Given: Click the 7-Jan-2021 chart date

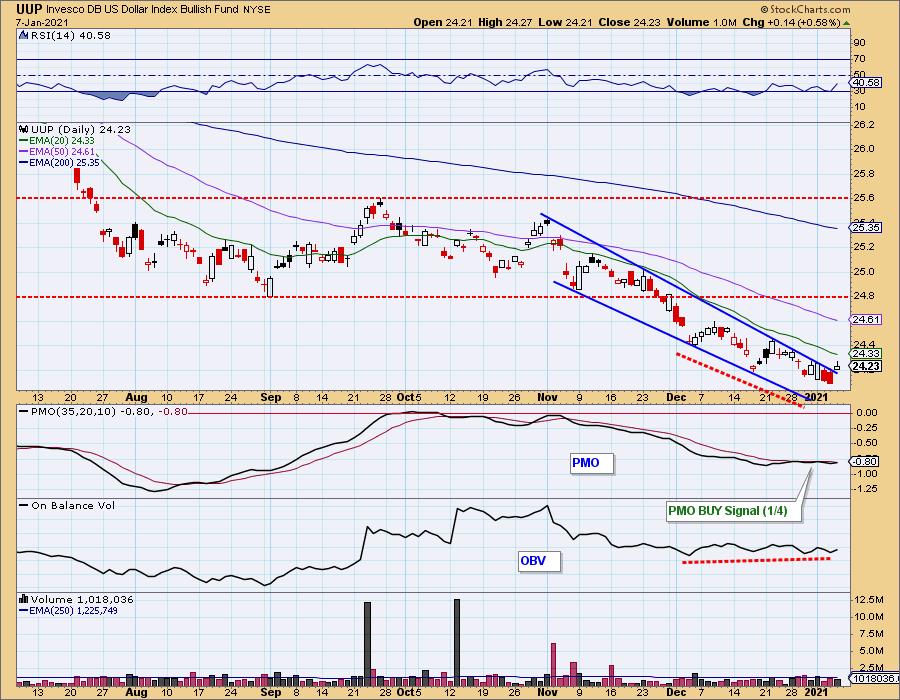Looking at the screenshot, I should click(x=42, y=22).
